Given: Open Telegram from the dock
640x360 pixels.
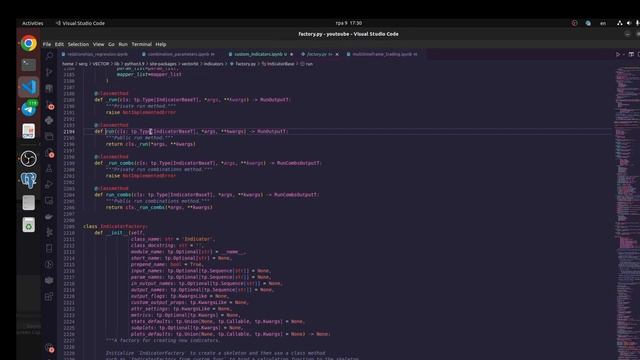Looking at the screenshot, I should [29, 109].
